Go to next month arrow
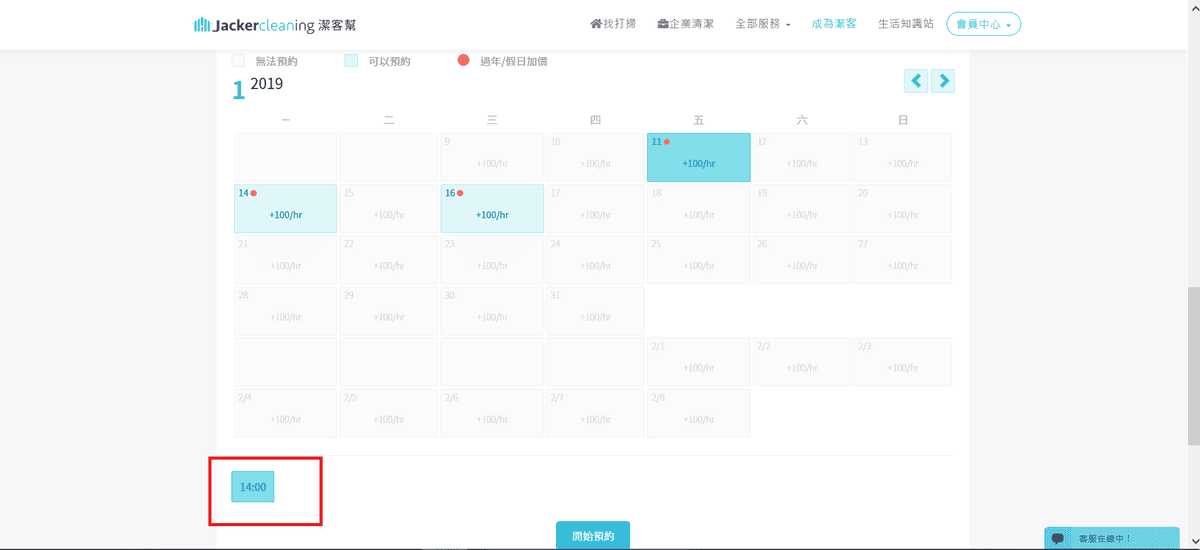The width and height of the screenshot is (1200, 550). [x=943, y=81]
